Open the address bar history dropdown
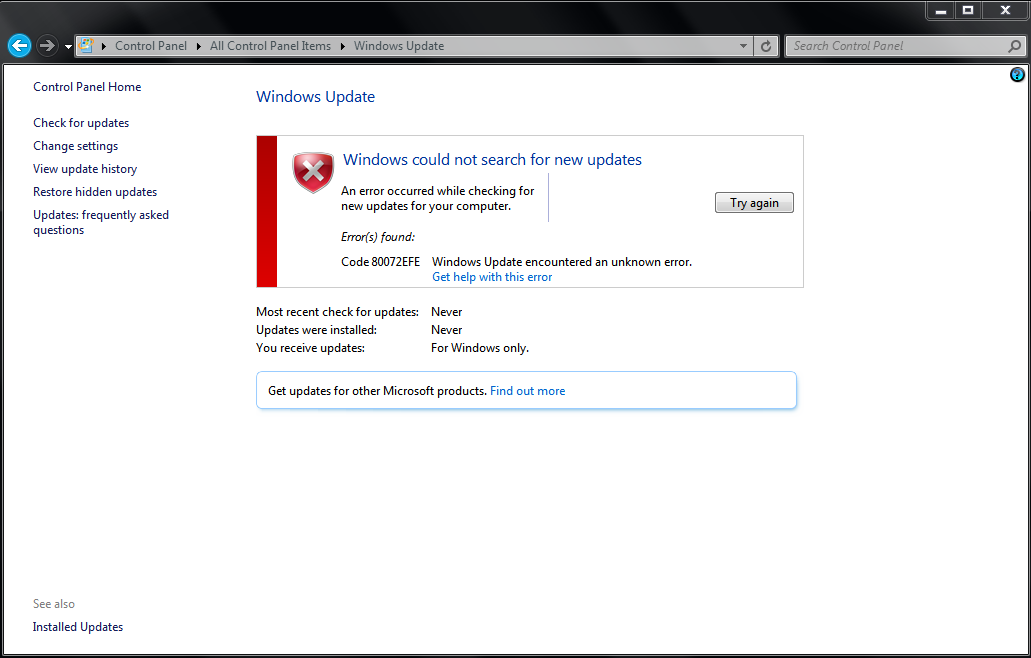1031x658 pixels. pyautogui.click(x=743, y=46)
